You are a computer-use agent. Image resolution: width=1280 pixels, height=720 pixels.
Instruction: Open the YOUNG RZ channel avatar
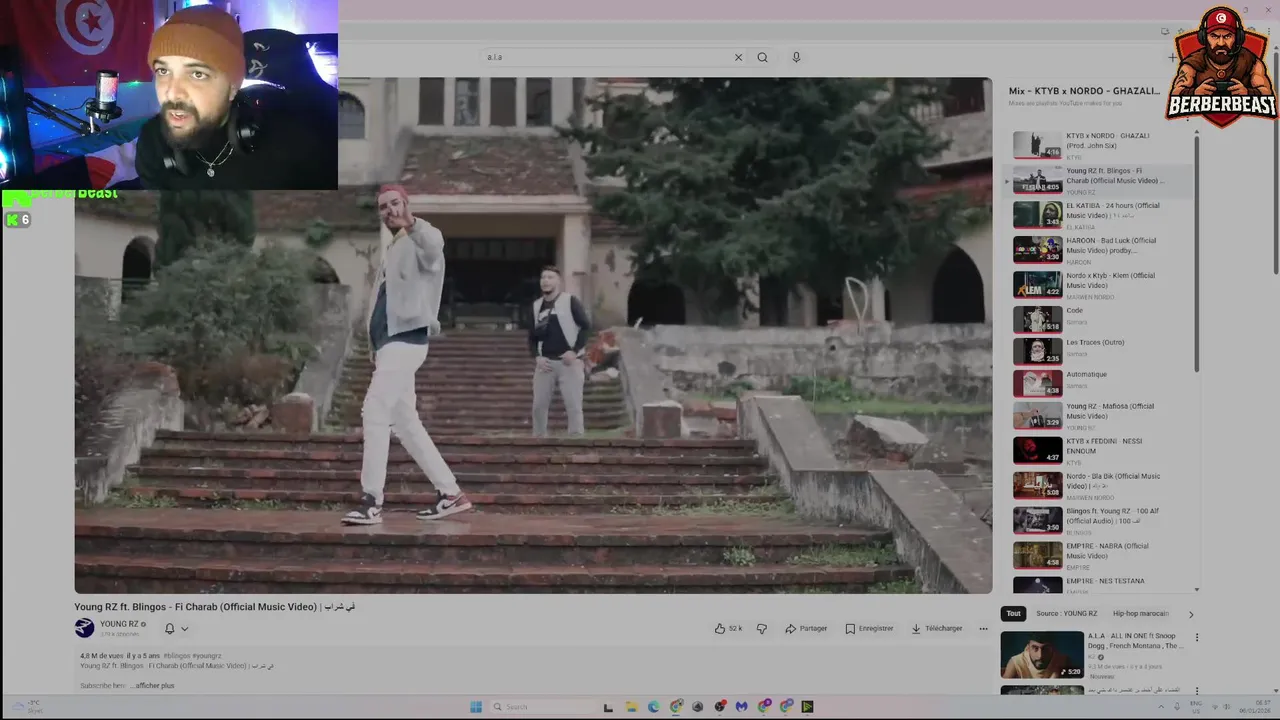[84, 628]
